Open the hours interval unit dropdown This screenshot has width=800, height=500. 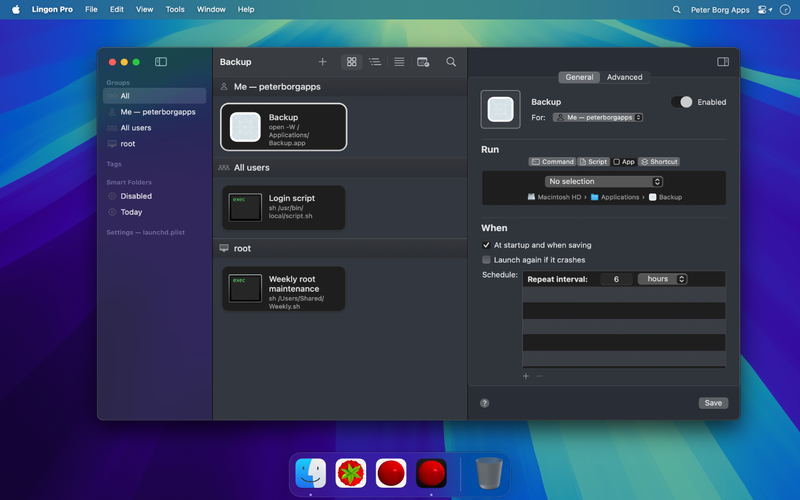pos(662,279)
